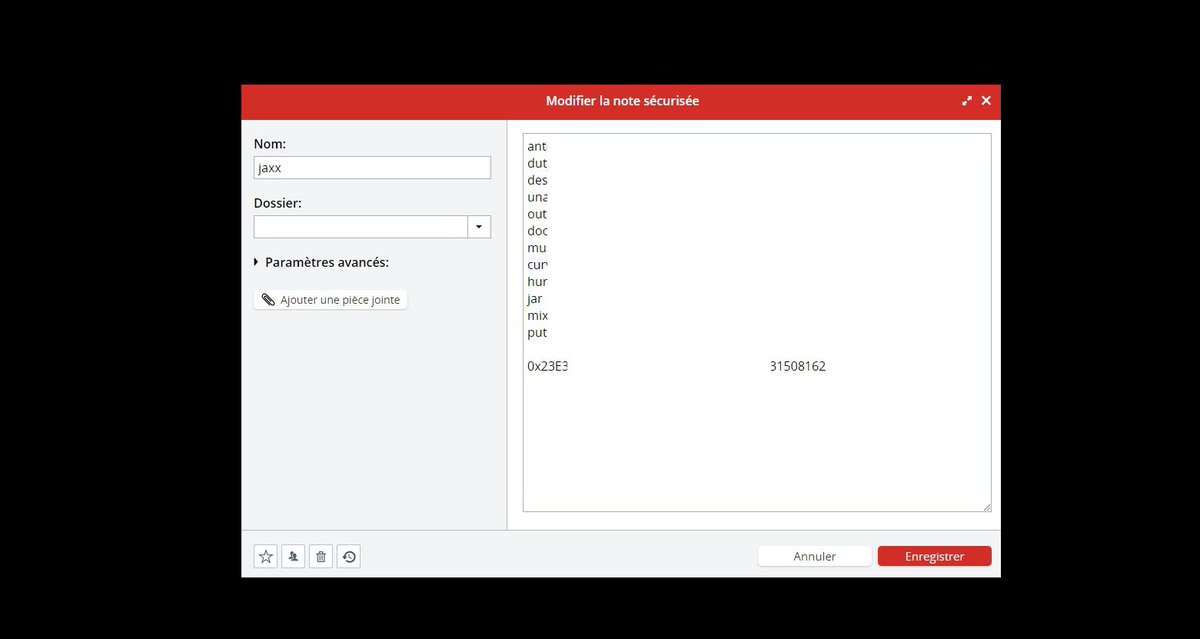The image size is (1200, 639).
Task: Click the share note person icon
Action: click(x=293, y=557)
